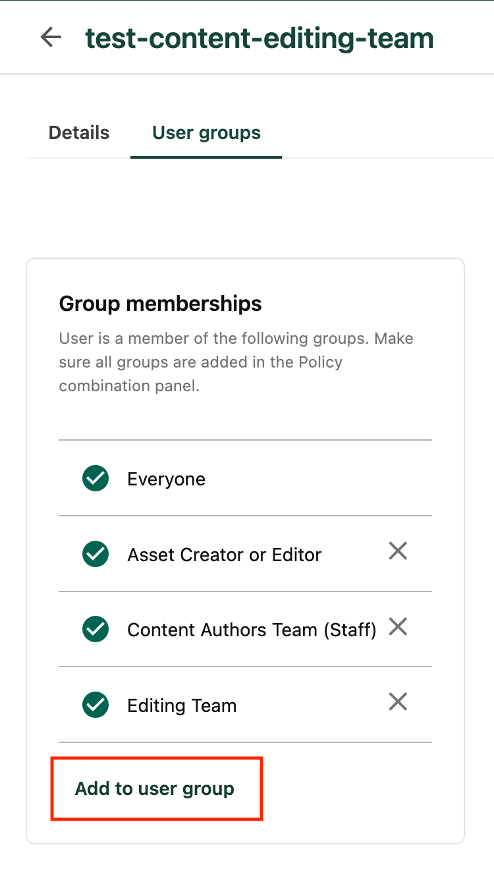The image size is (494, 876).
Task: Click the green checkmark beside Everyone
Action: (96, 479)
